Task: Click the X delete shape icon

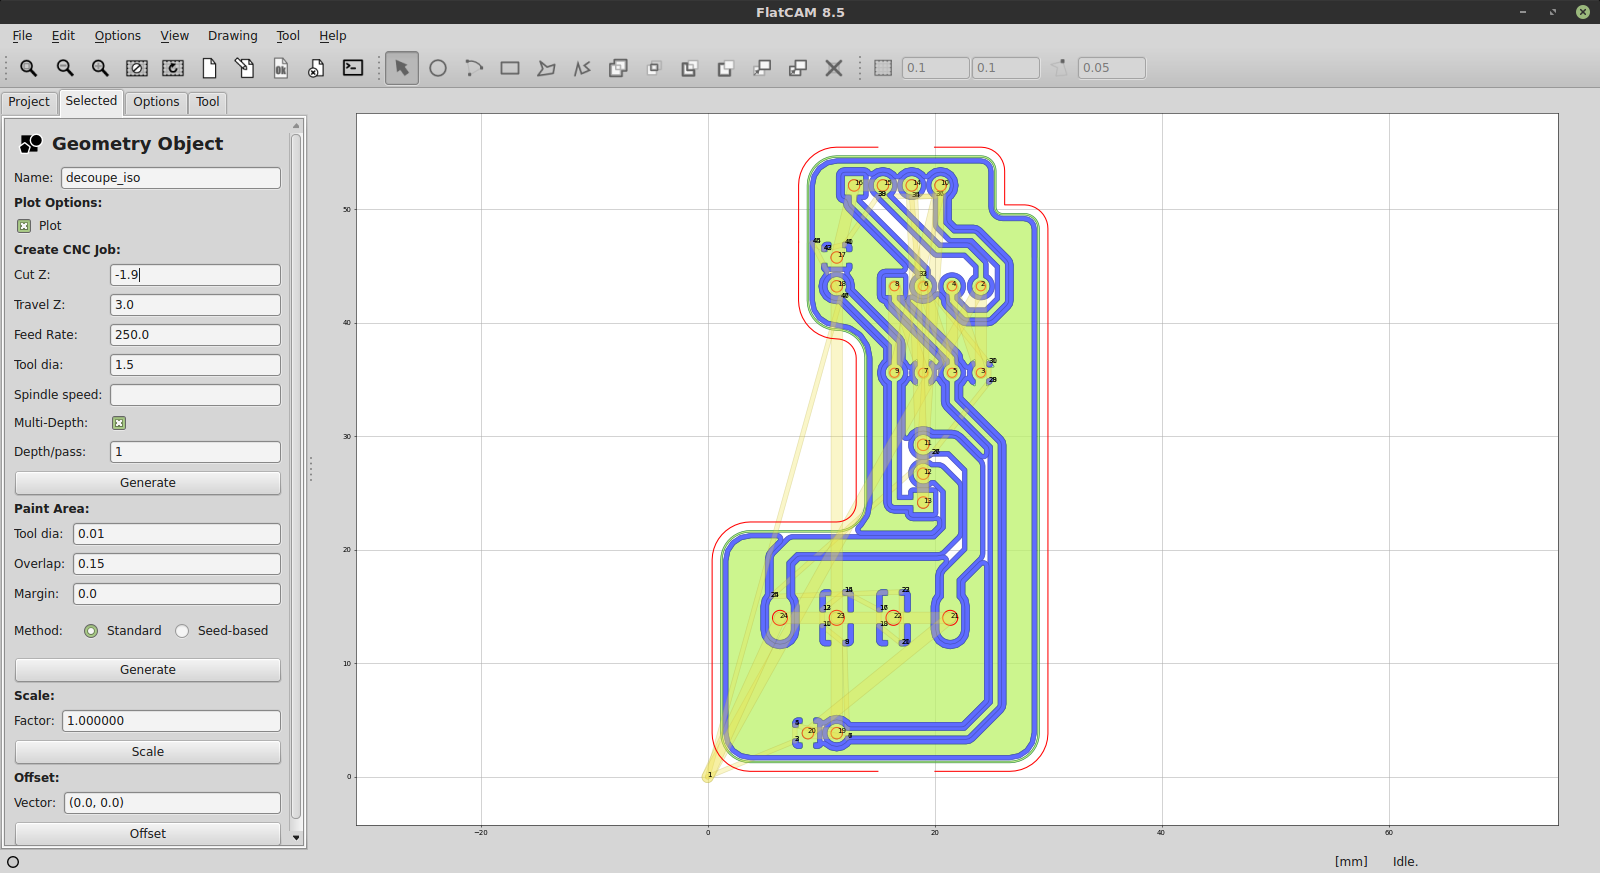Action: [x=834, y=68]
